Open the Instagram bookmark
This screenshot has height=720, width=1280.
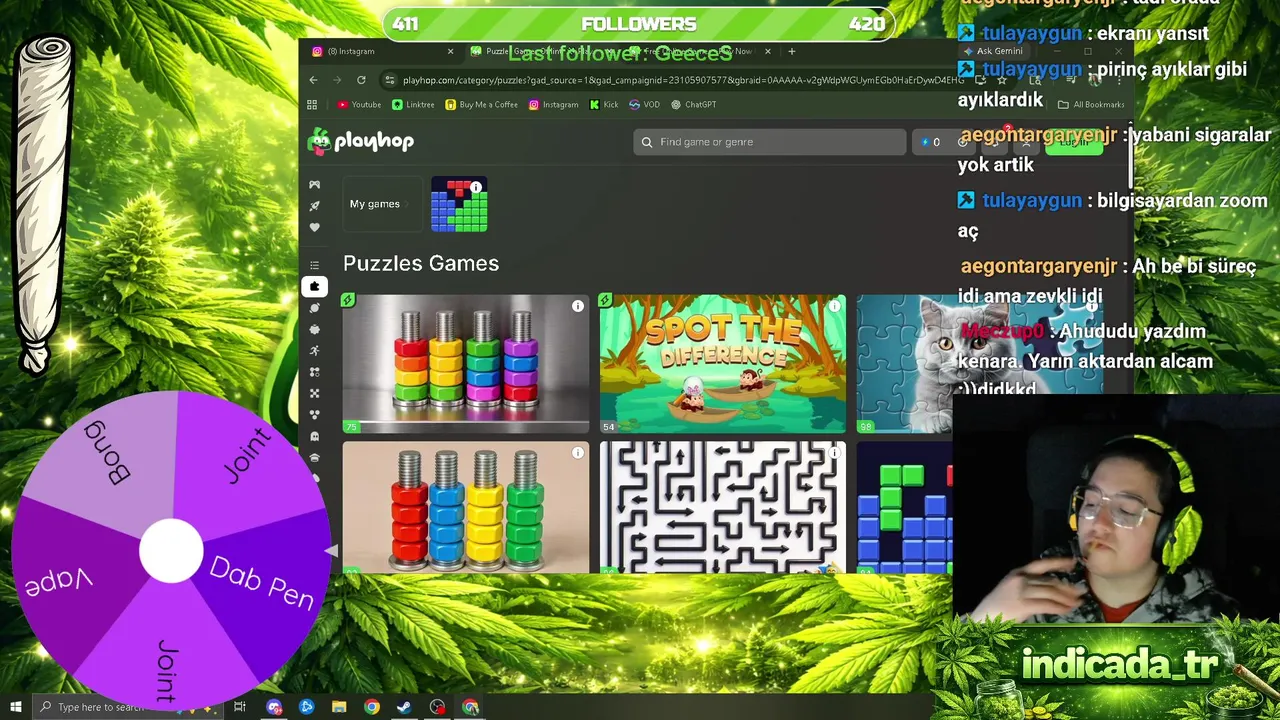coord(553,104)
